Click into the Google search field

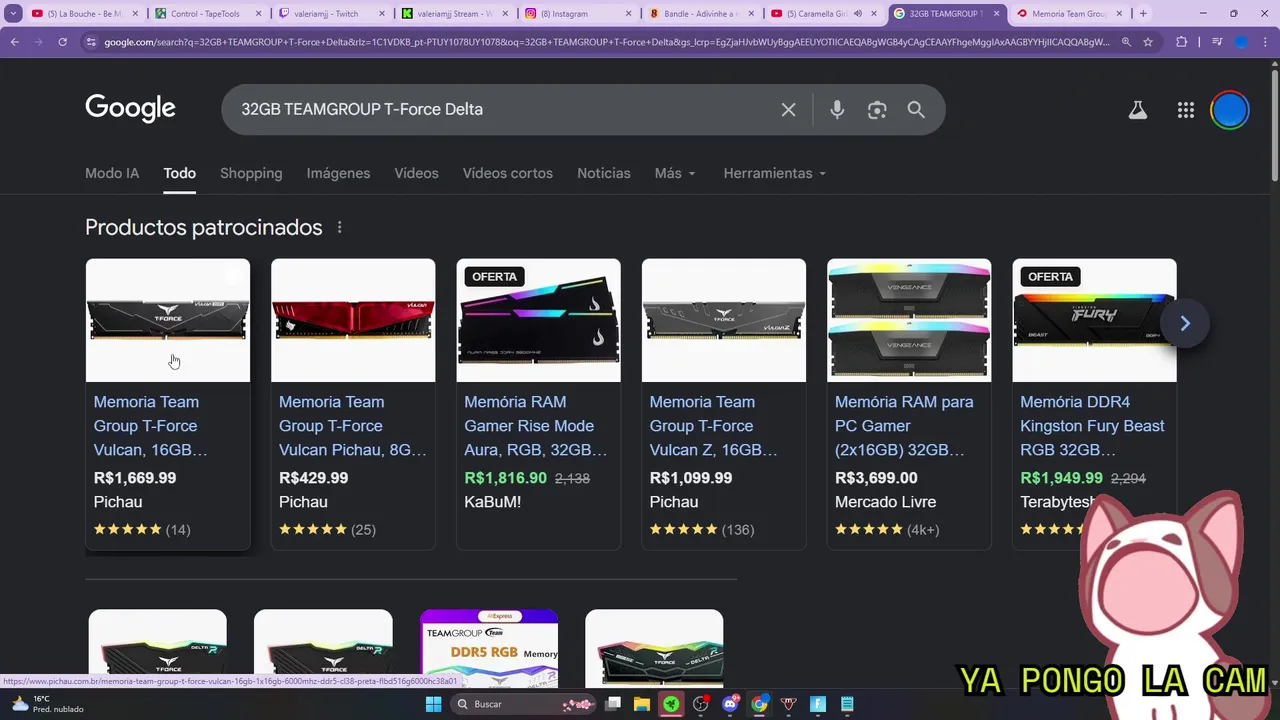[x=500, y=109]
